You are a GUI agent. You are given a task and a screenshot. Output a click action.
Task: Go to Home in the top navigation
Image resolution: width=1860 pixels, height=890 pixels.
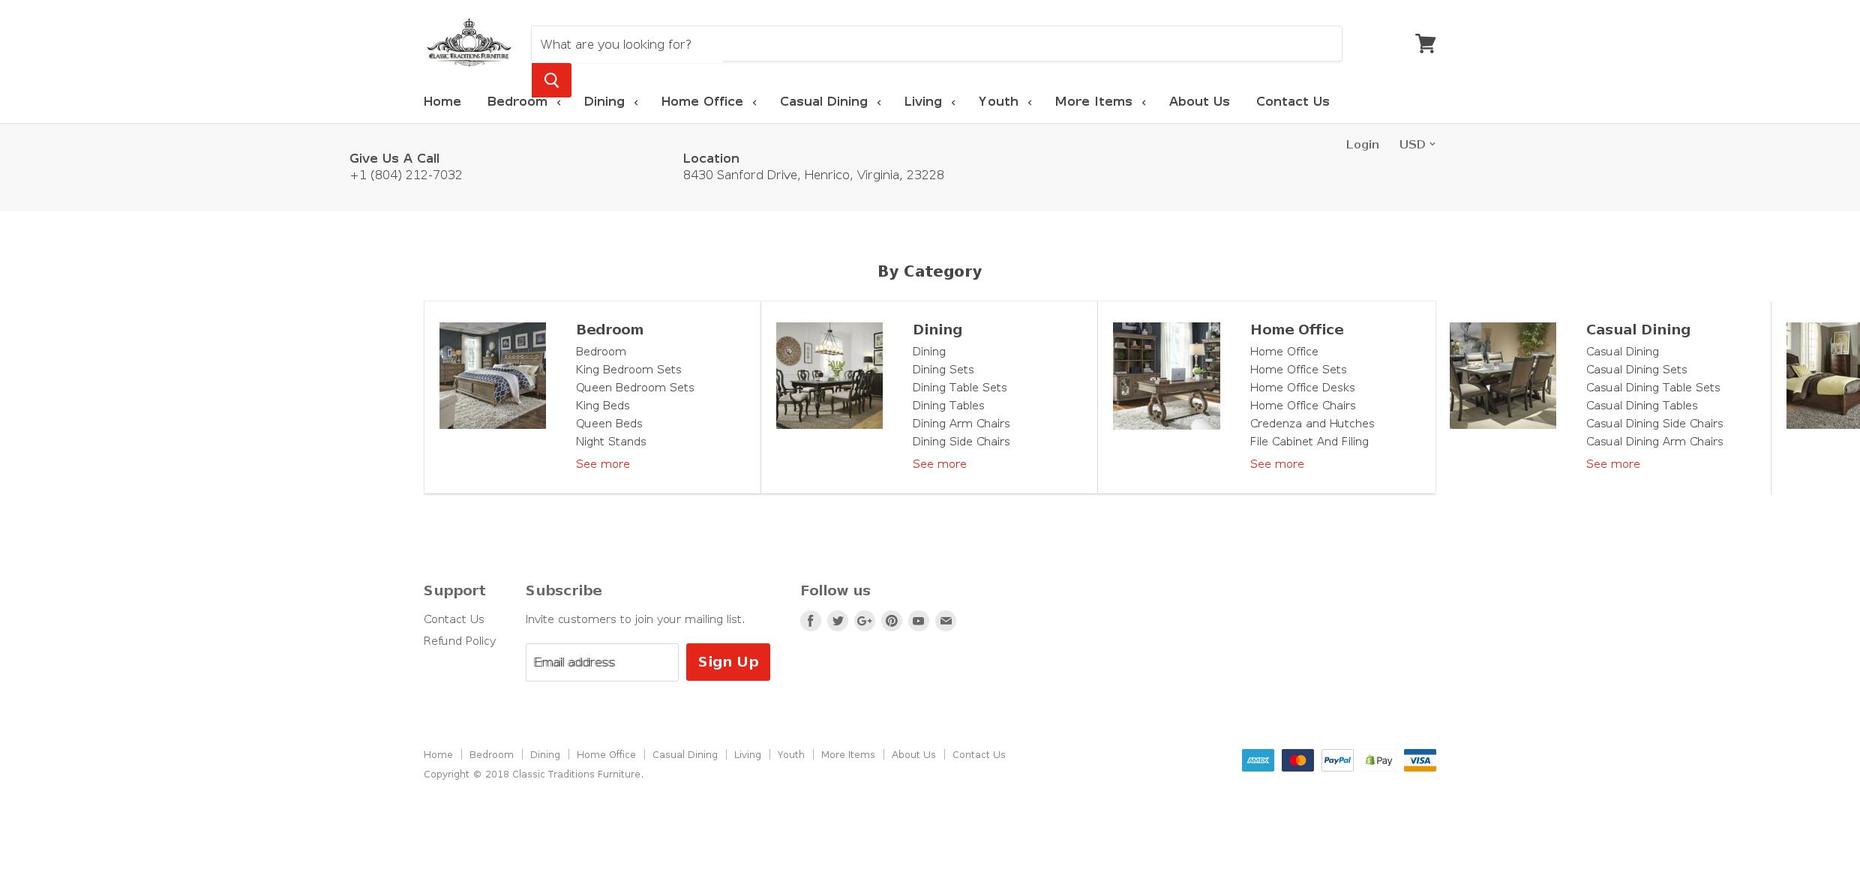(442, 101)
